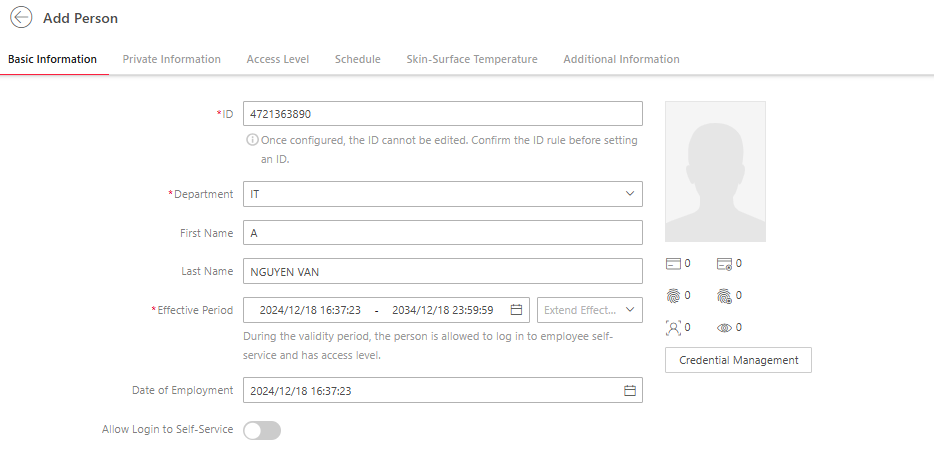Click the effective period end date 2034/12/18
Viewport: 934px width, 475px height.
point(443,310)
